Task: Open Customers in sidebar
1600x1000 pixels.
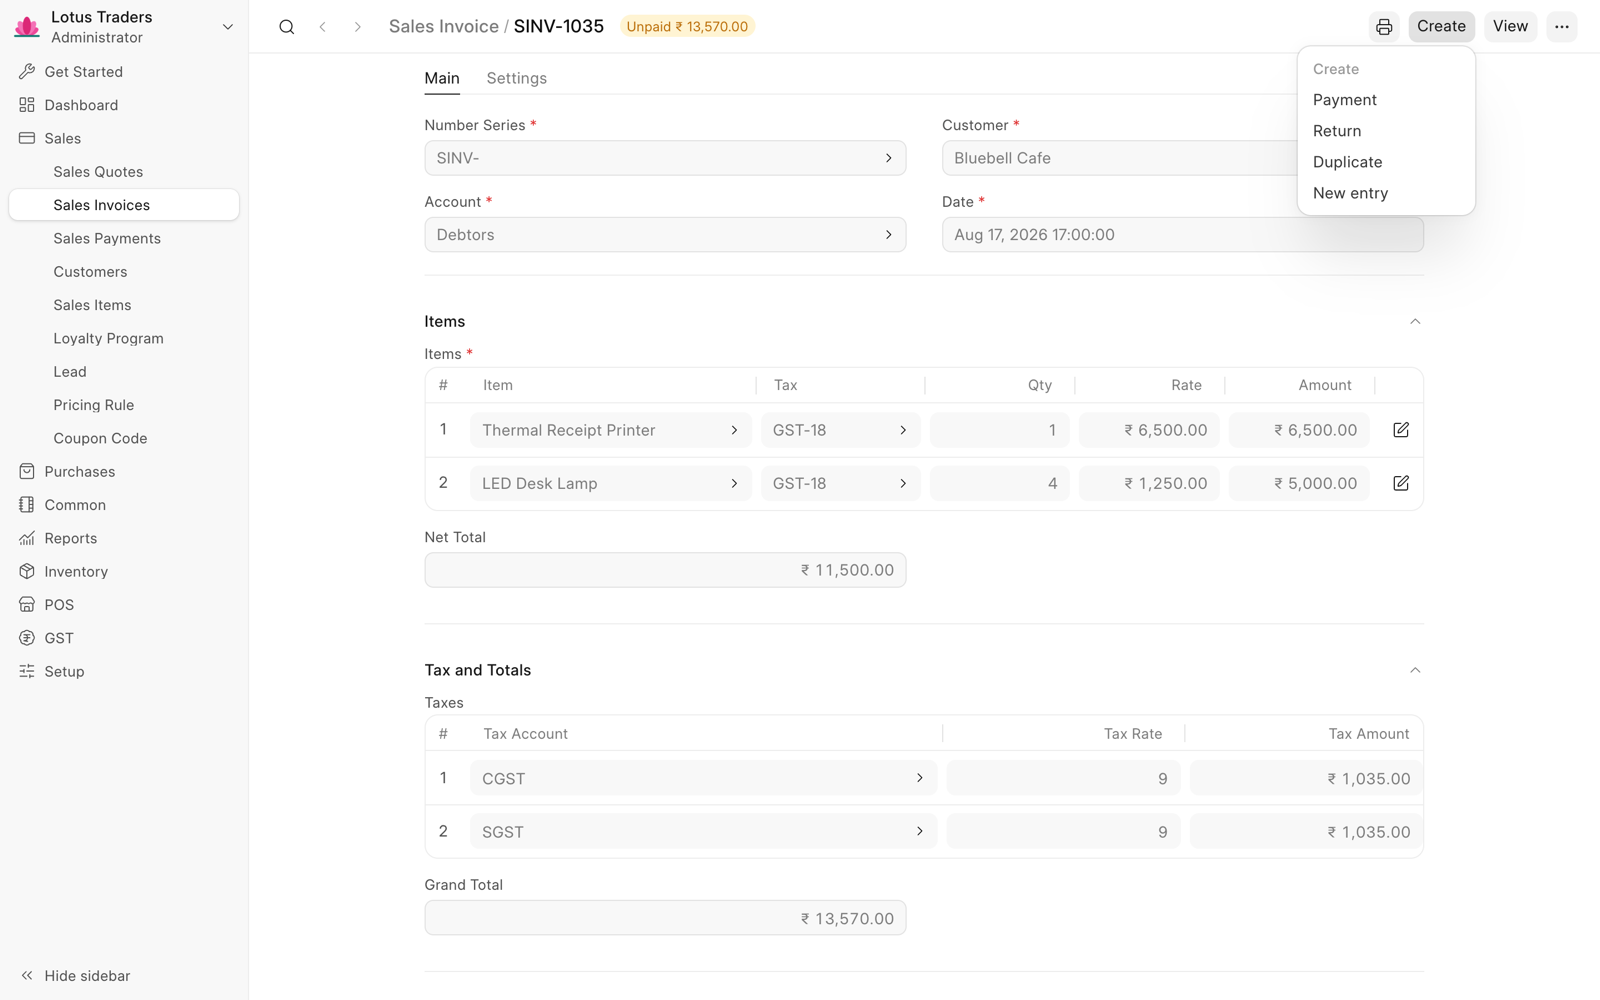Action: [124, 272]
